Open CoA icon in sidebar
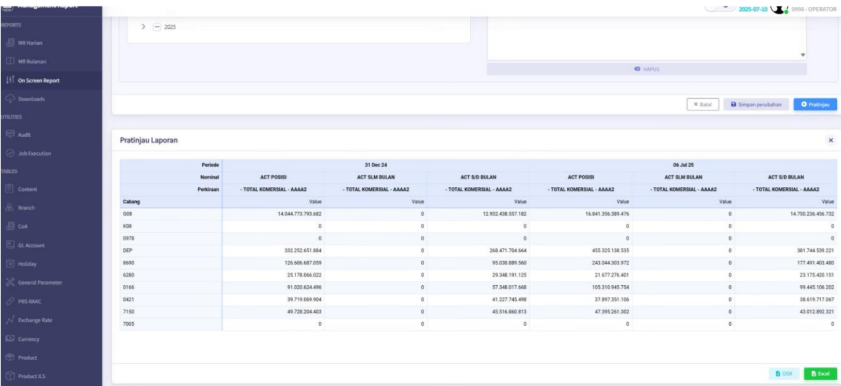Viewport: 841px width, 386px height. (x=10, y=226)
